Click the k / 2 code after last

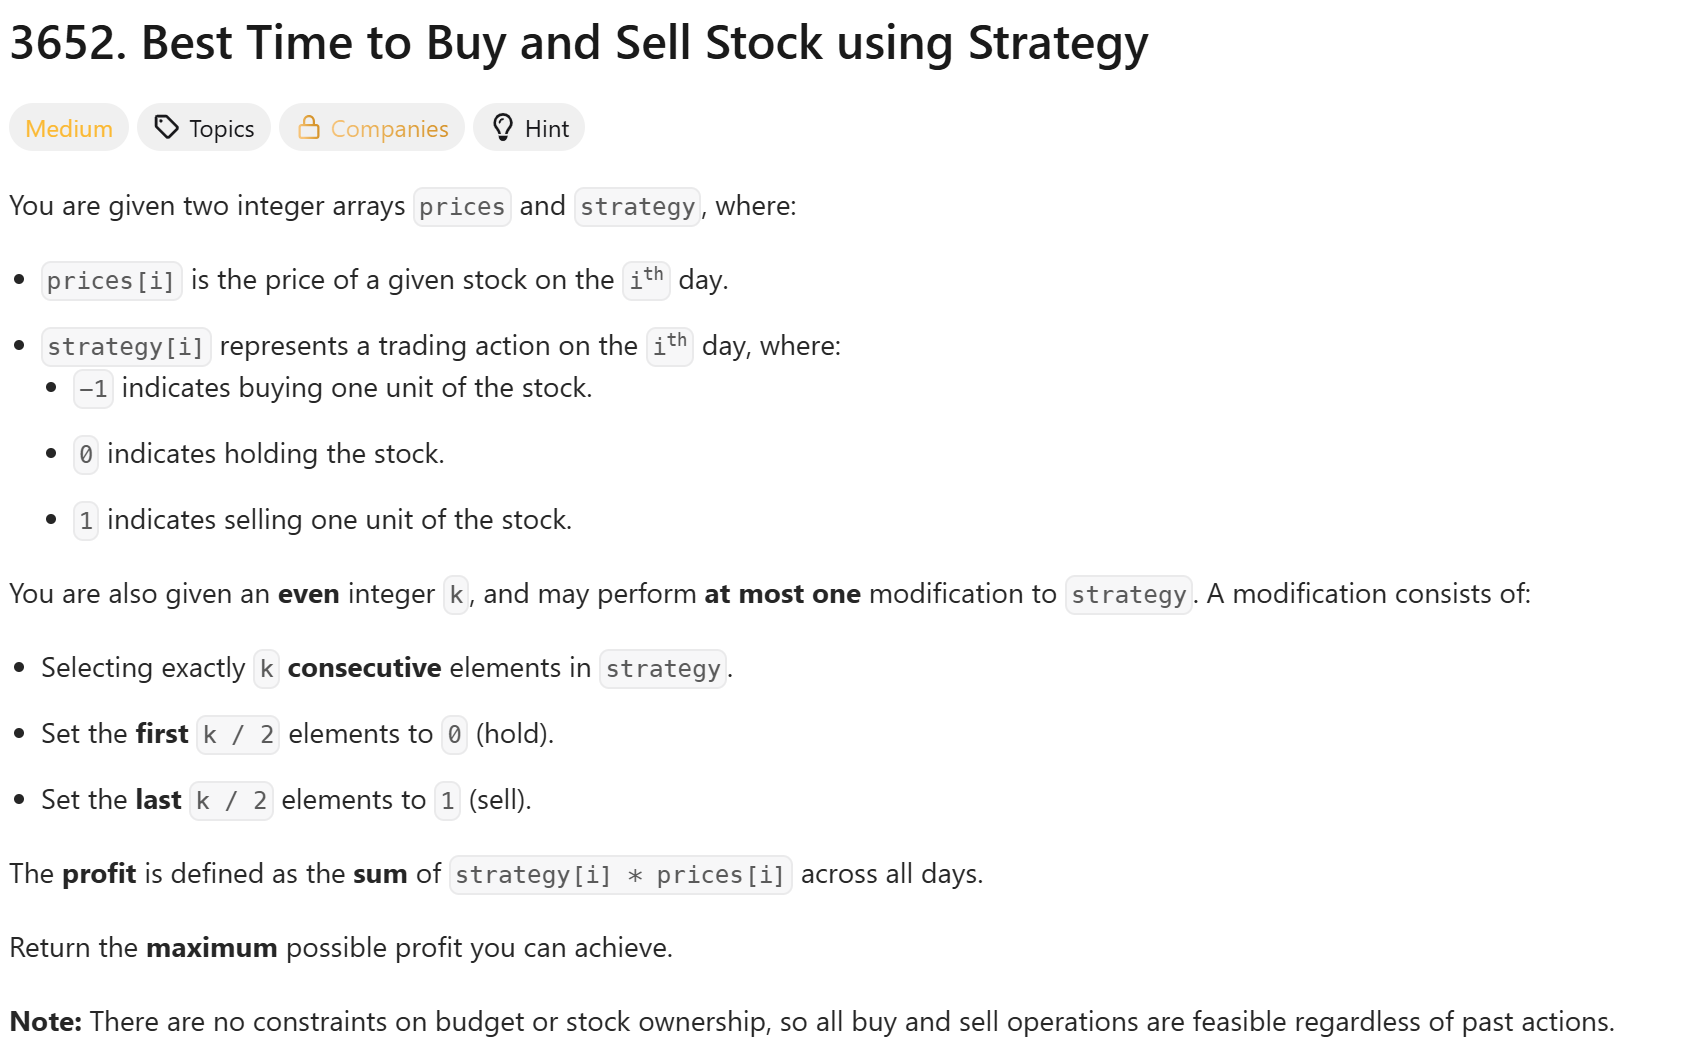231,801
